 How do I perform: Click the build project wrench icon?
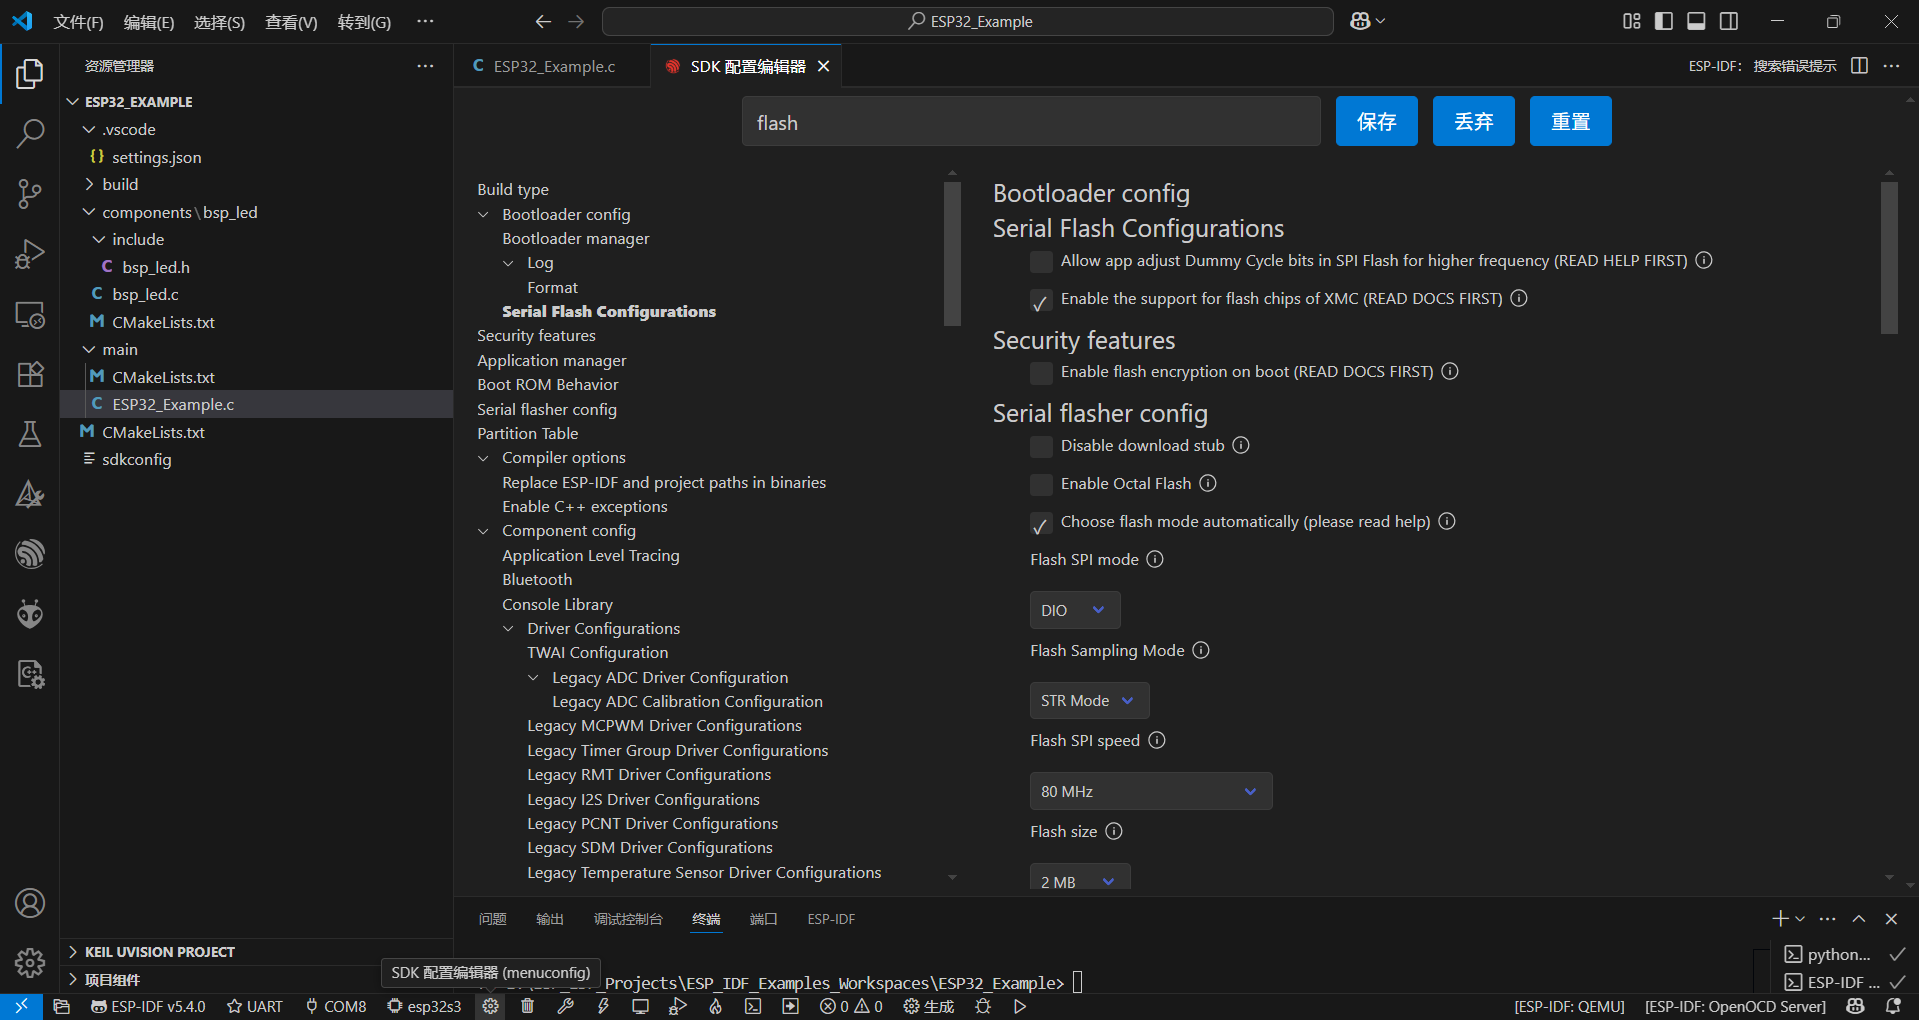(x=566, y=1006)
